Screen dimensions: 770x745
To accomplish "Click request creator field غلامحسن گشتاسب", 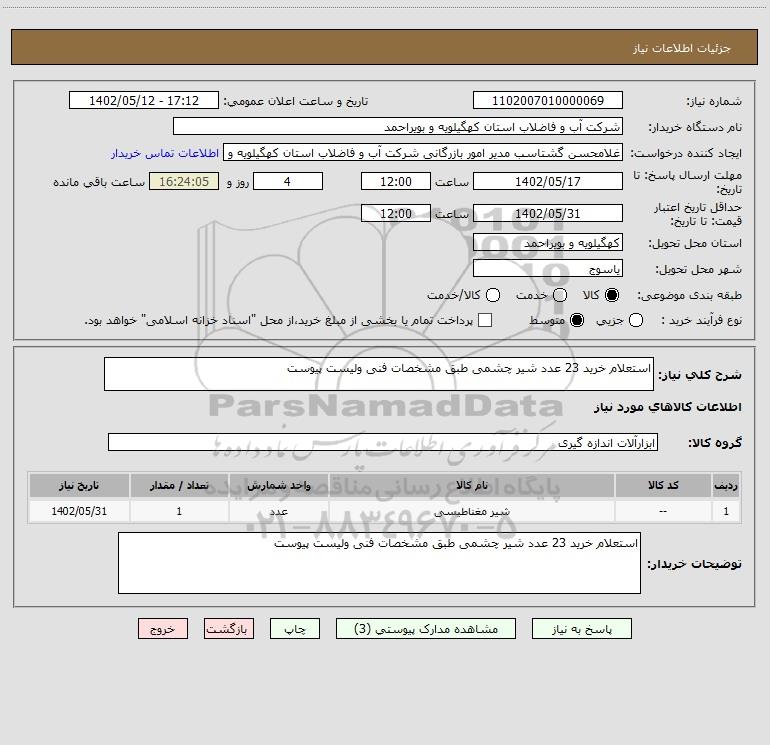I will point(423,153).
